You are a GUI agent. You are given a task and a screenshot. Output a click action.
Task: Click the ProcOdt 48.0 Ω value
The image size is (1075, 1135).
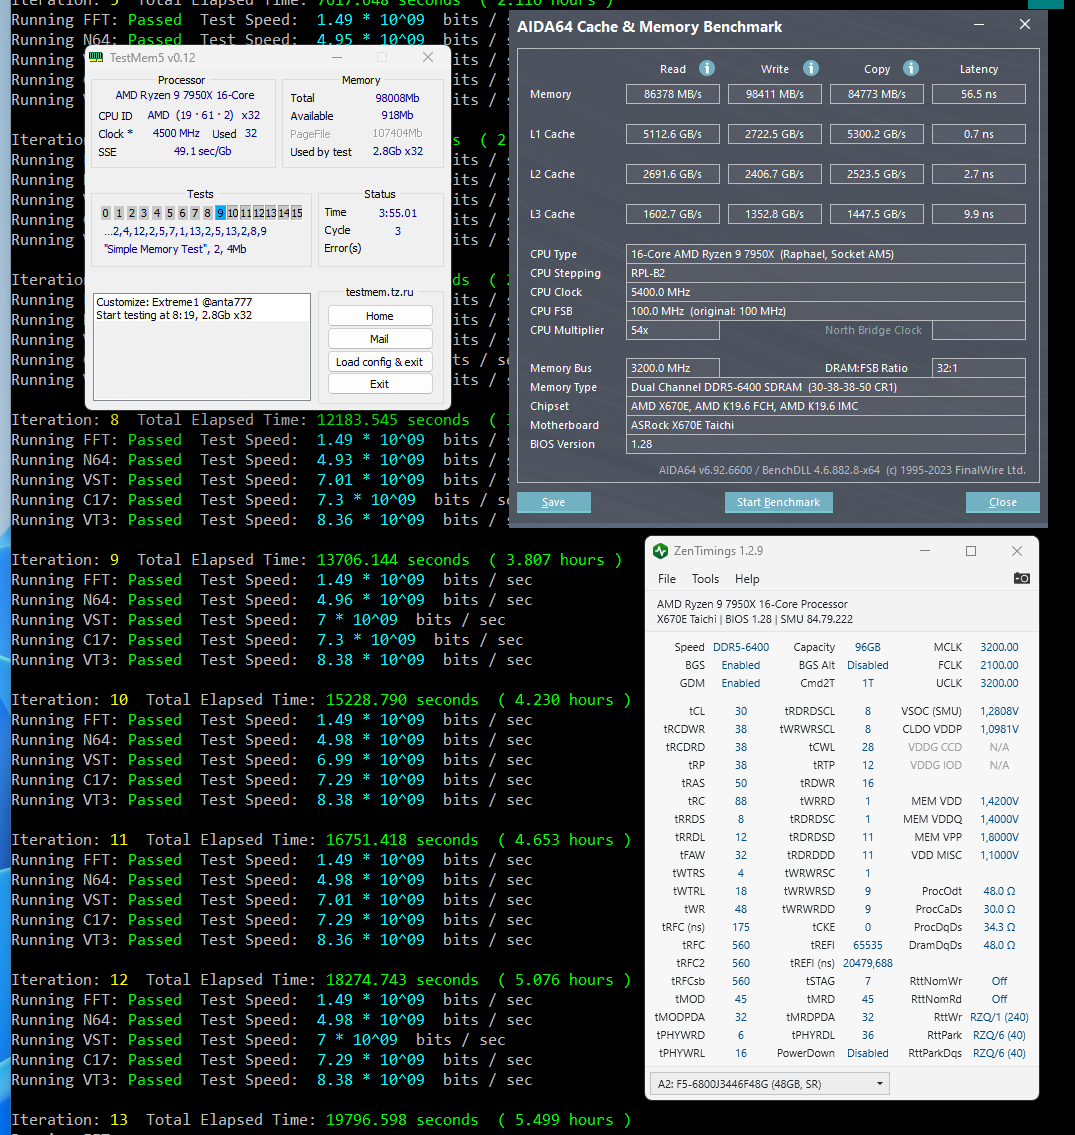(999, 891)
